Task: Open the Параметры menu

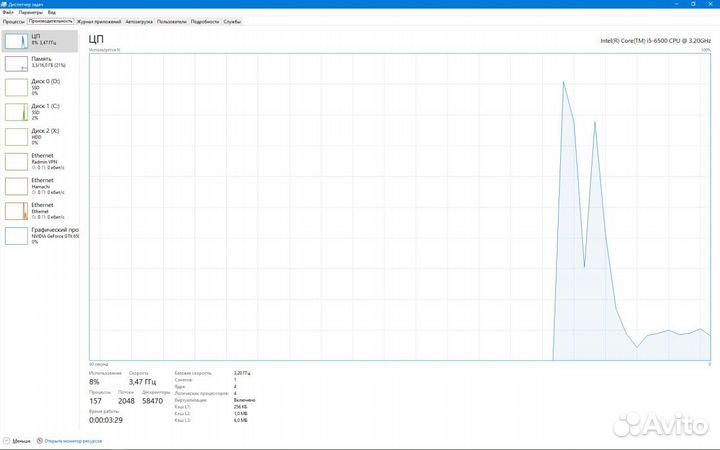Action: 28,12
